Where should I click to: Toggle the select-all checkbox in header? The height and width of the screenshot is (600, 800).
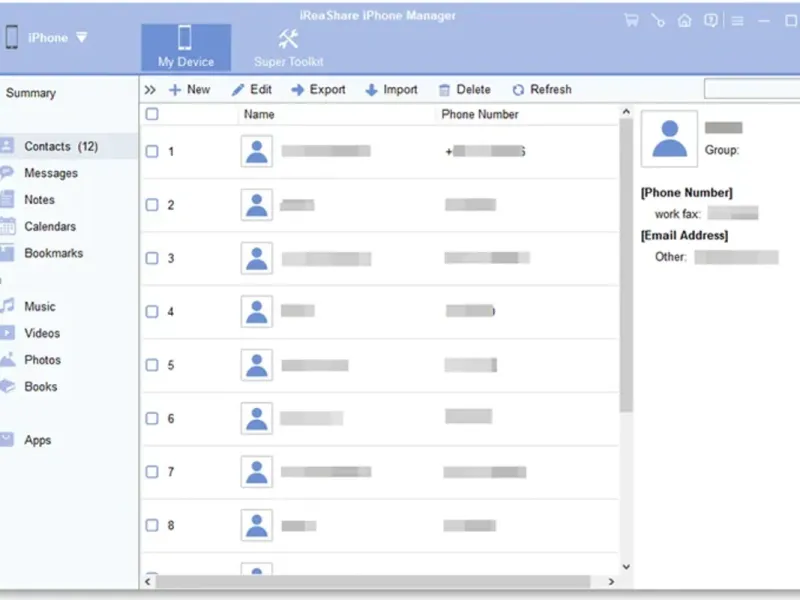point(152,114)
